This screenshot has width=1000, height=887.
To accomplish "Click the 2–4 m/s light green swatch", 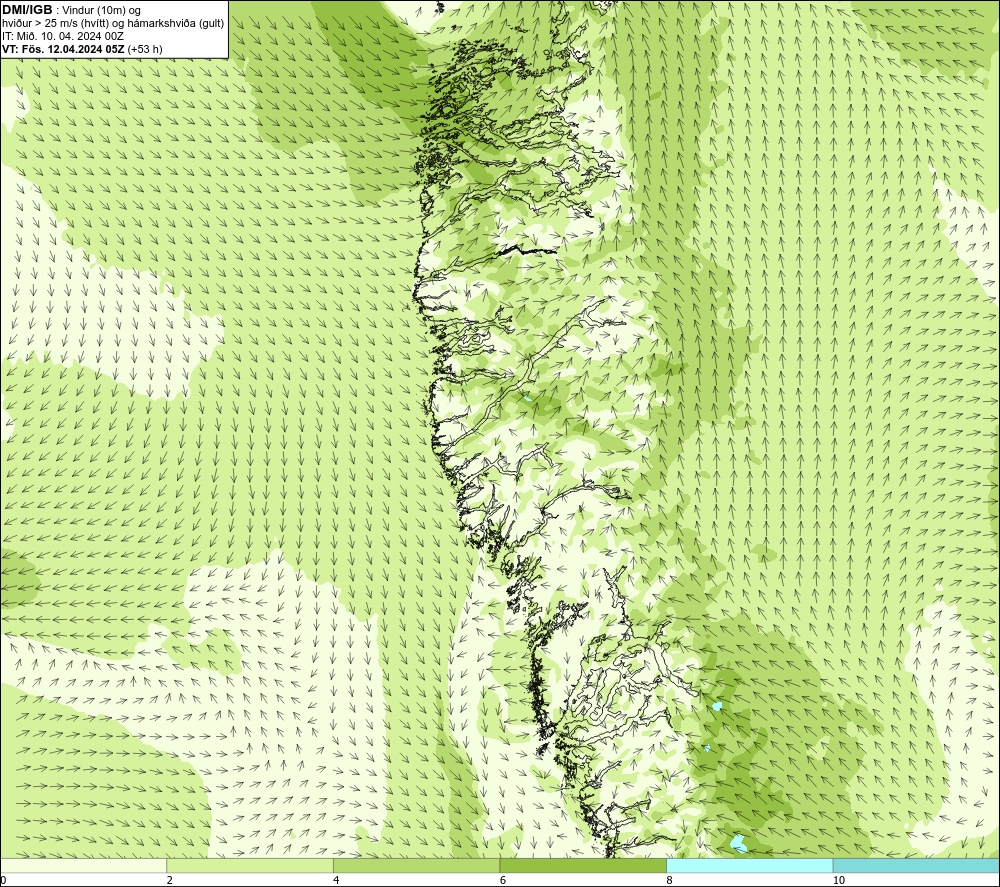I will point(250,865).
